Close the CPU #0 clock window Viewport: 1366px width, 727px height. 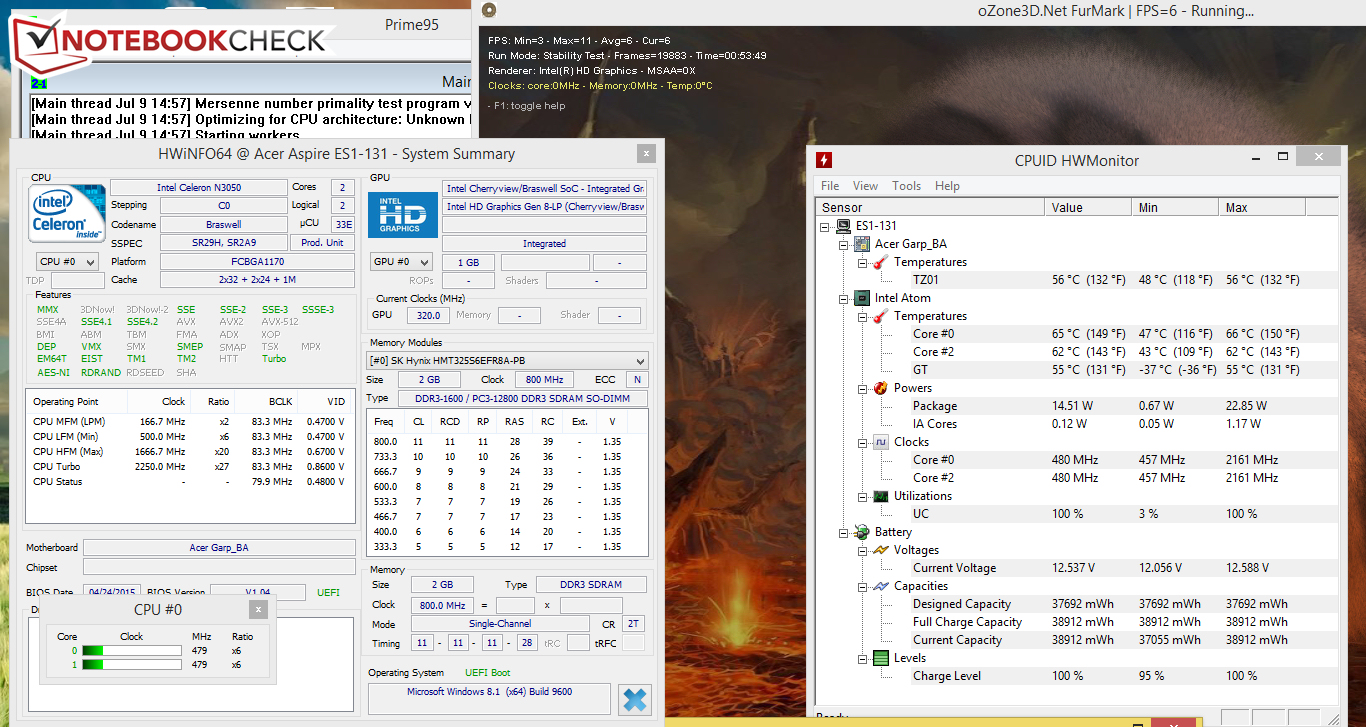pos(258,609)
